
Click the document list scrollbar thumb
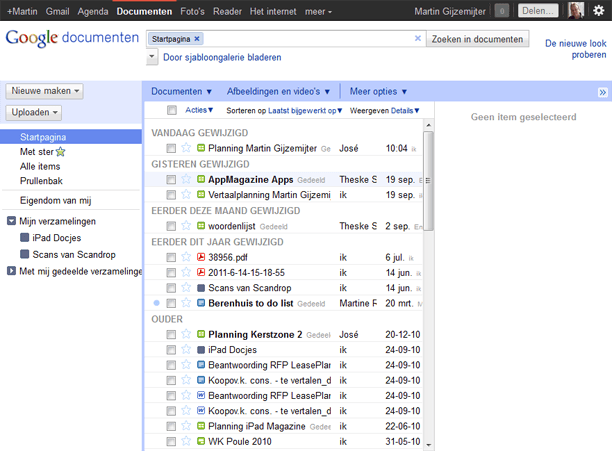[429, 181]
